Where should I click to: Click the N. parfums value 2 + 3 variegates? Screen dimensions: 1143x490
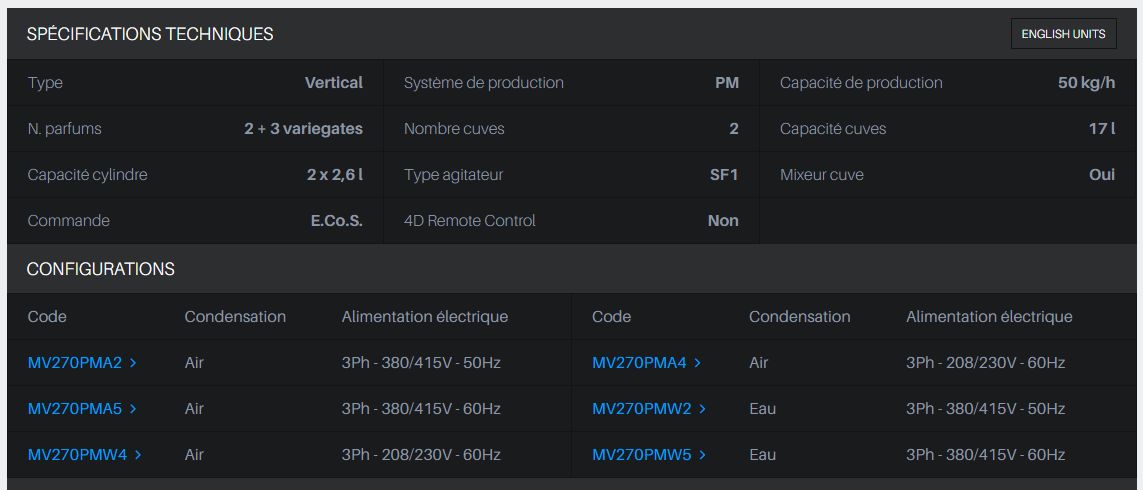303,129
